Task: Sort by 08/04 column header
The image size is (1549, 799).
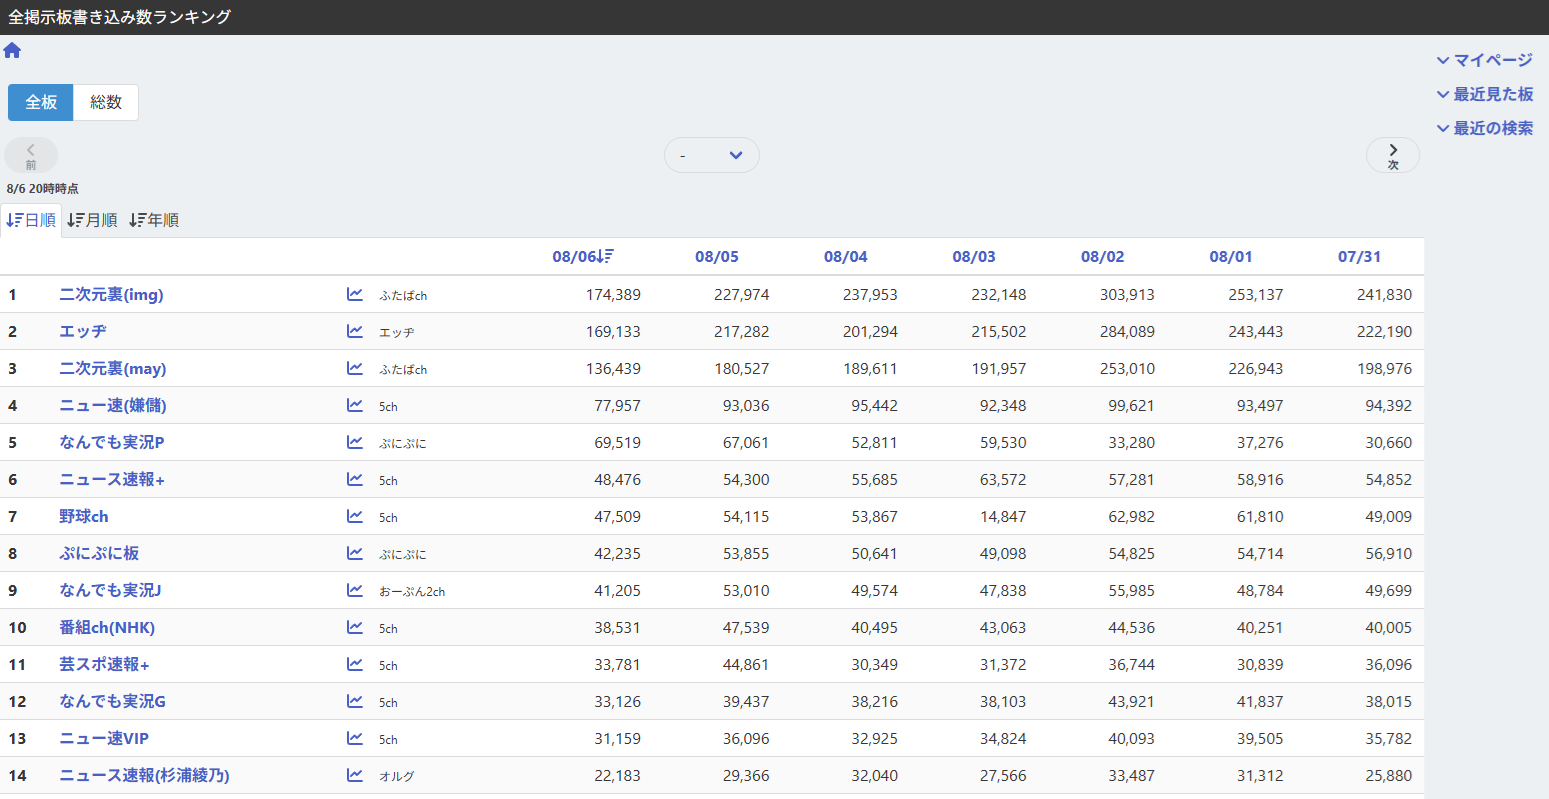Action: tap(846, 257)
